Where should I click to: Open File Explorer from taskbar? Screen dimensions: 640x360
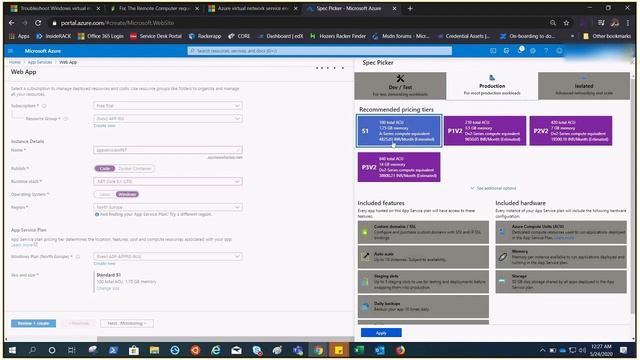pos(154,350)
